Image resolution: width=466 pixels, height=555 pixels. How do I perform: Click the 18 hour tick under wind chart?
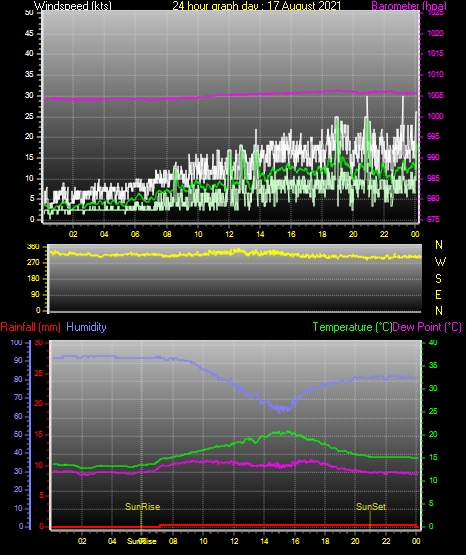[322, 234]
